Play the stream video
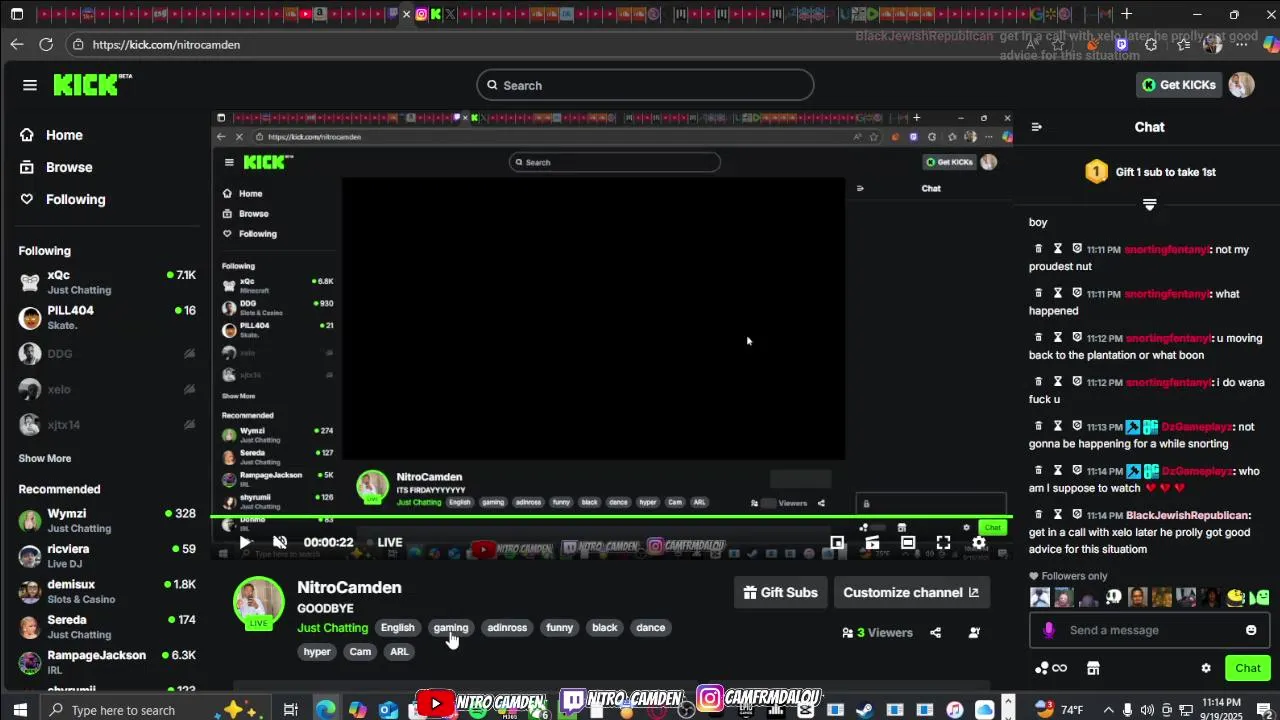 [245, 542]
